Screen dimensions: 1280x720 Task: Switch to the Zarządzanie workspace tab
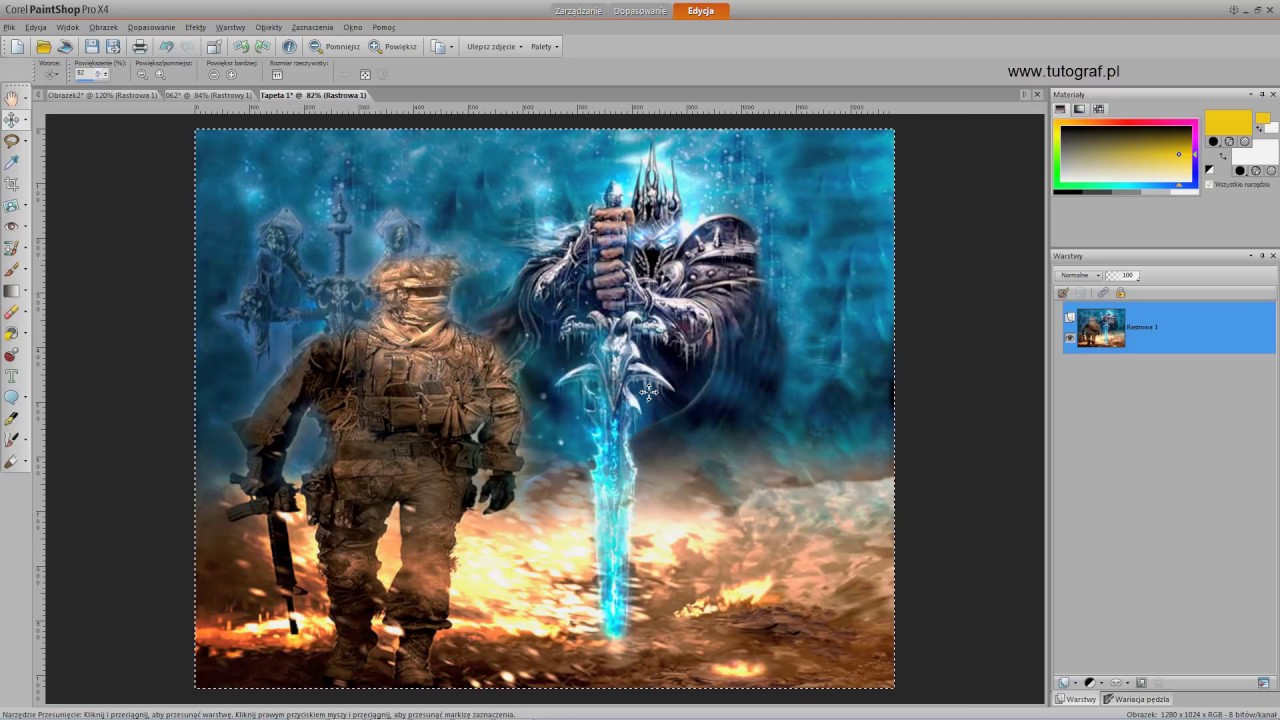click(579, 11)
